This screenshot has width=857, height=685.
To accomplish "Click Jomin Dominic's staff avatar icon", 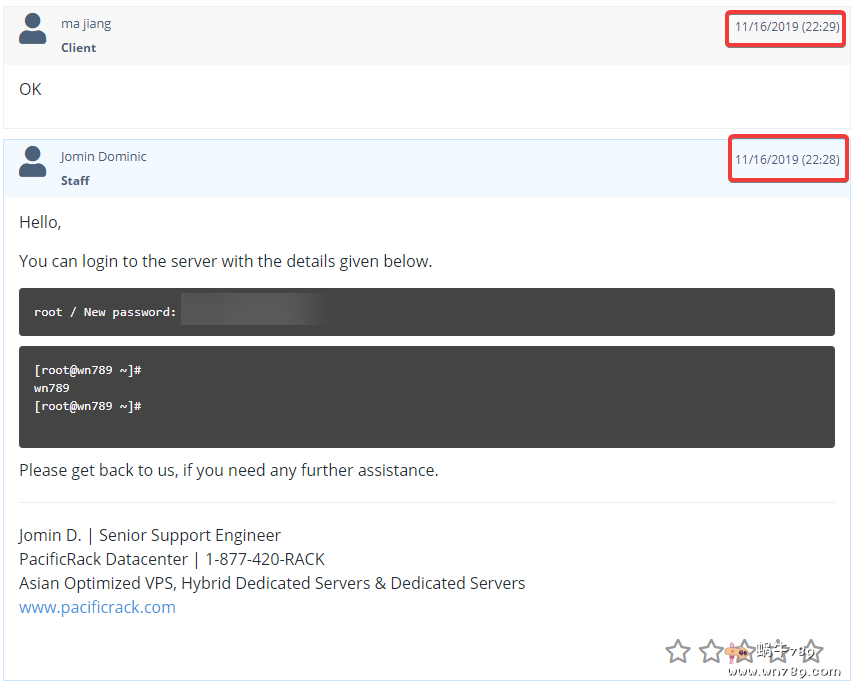I will tap(33, 161).
